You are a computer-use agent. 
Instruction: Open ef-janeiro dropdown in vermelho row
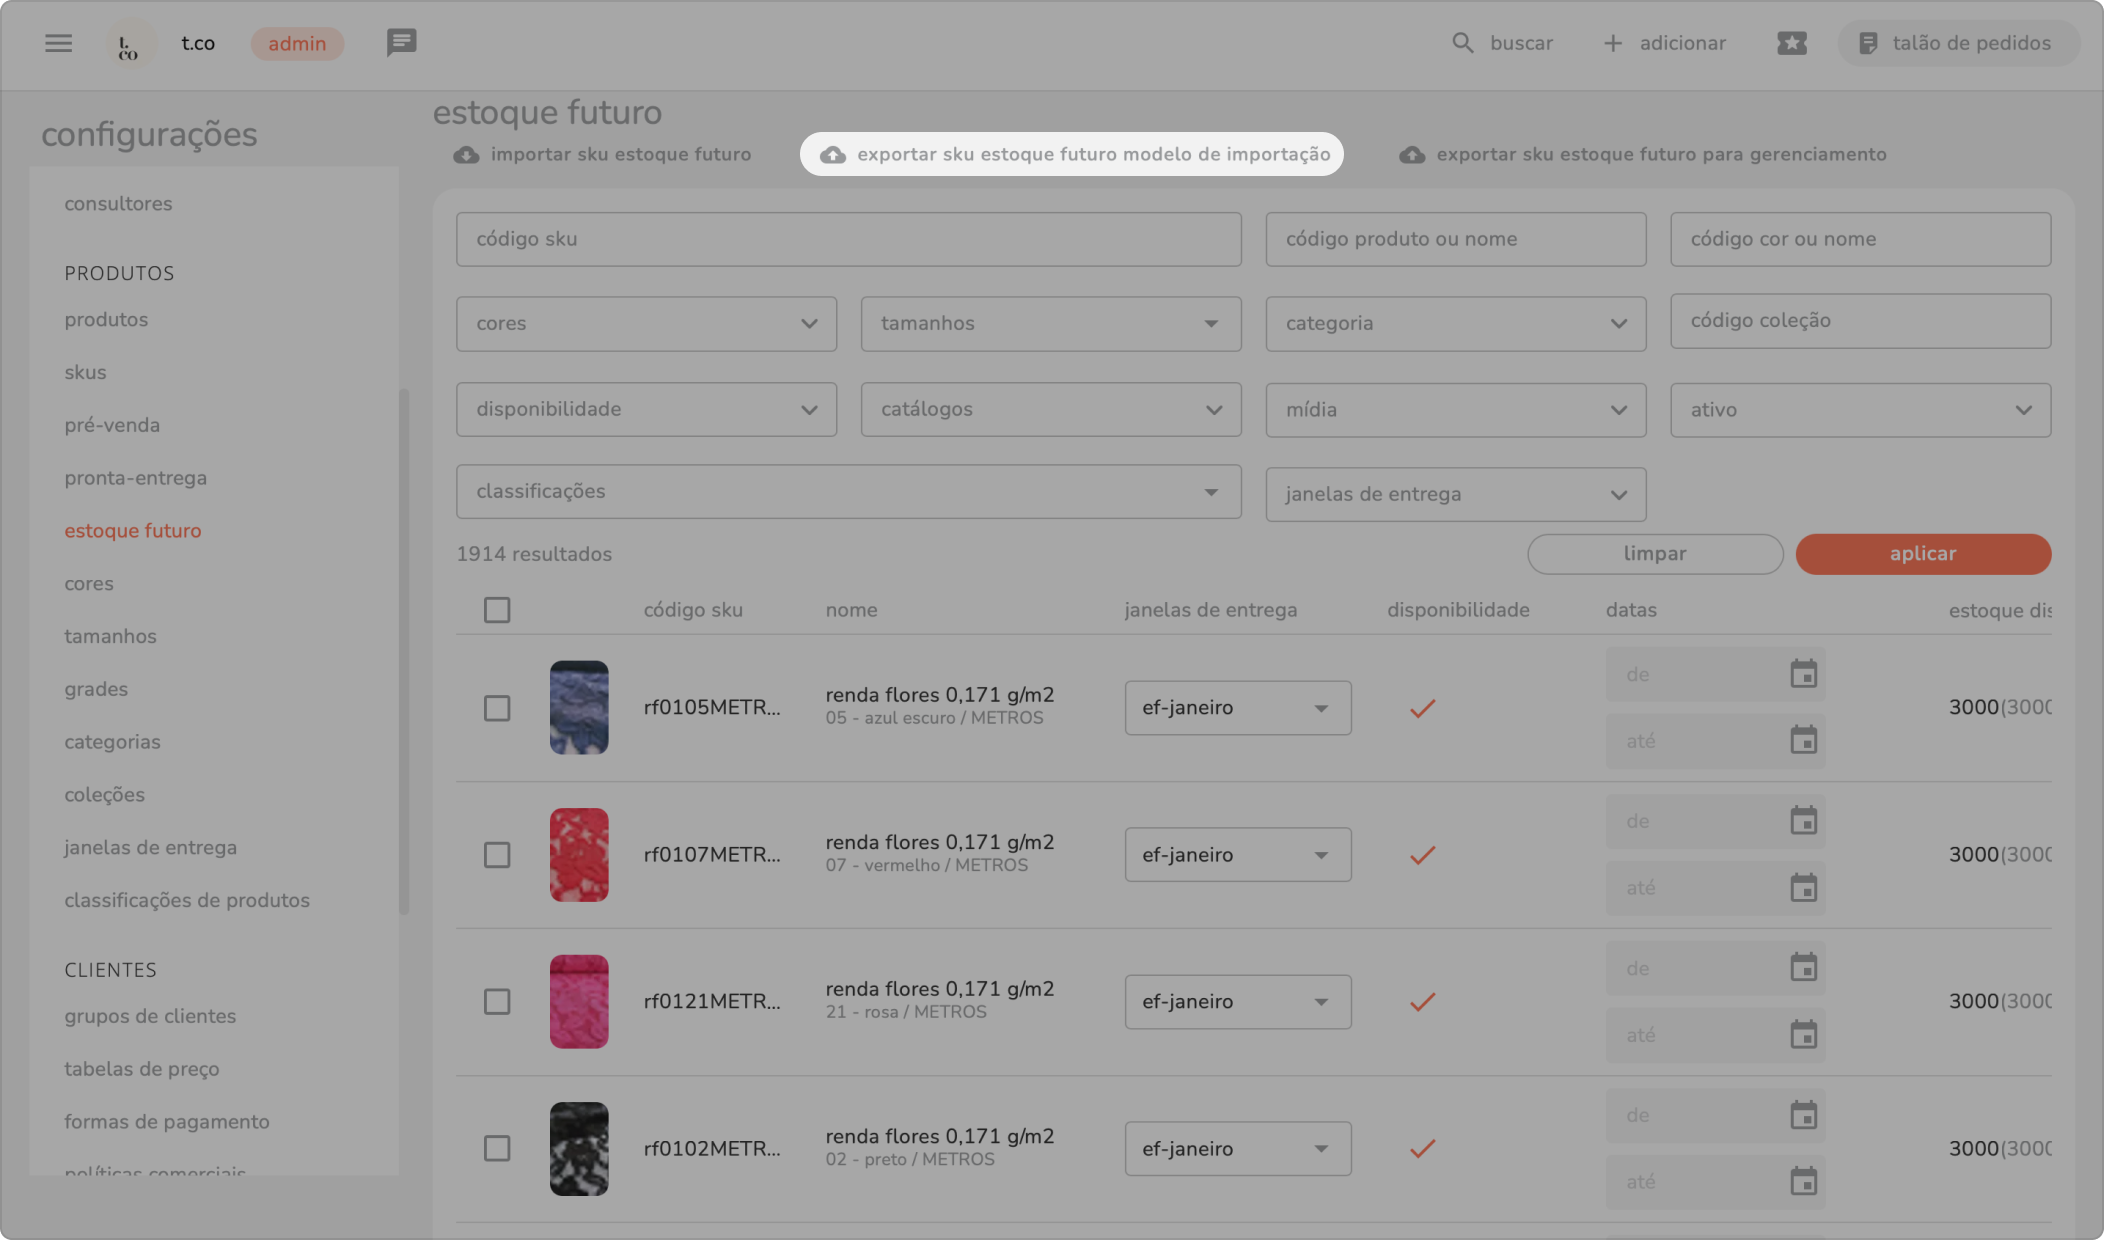pos(1237,855)
